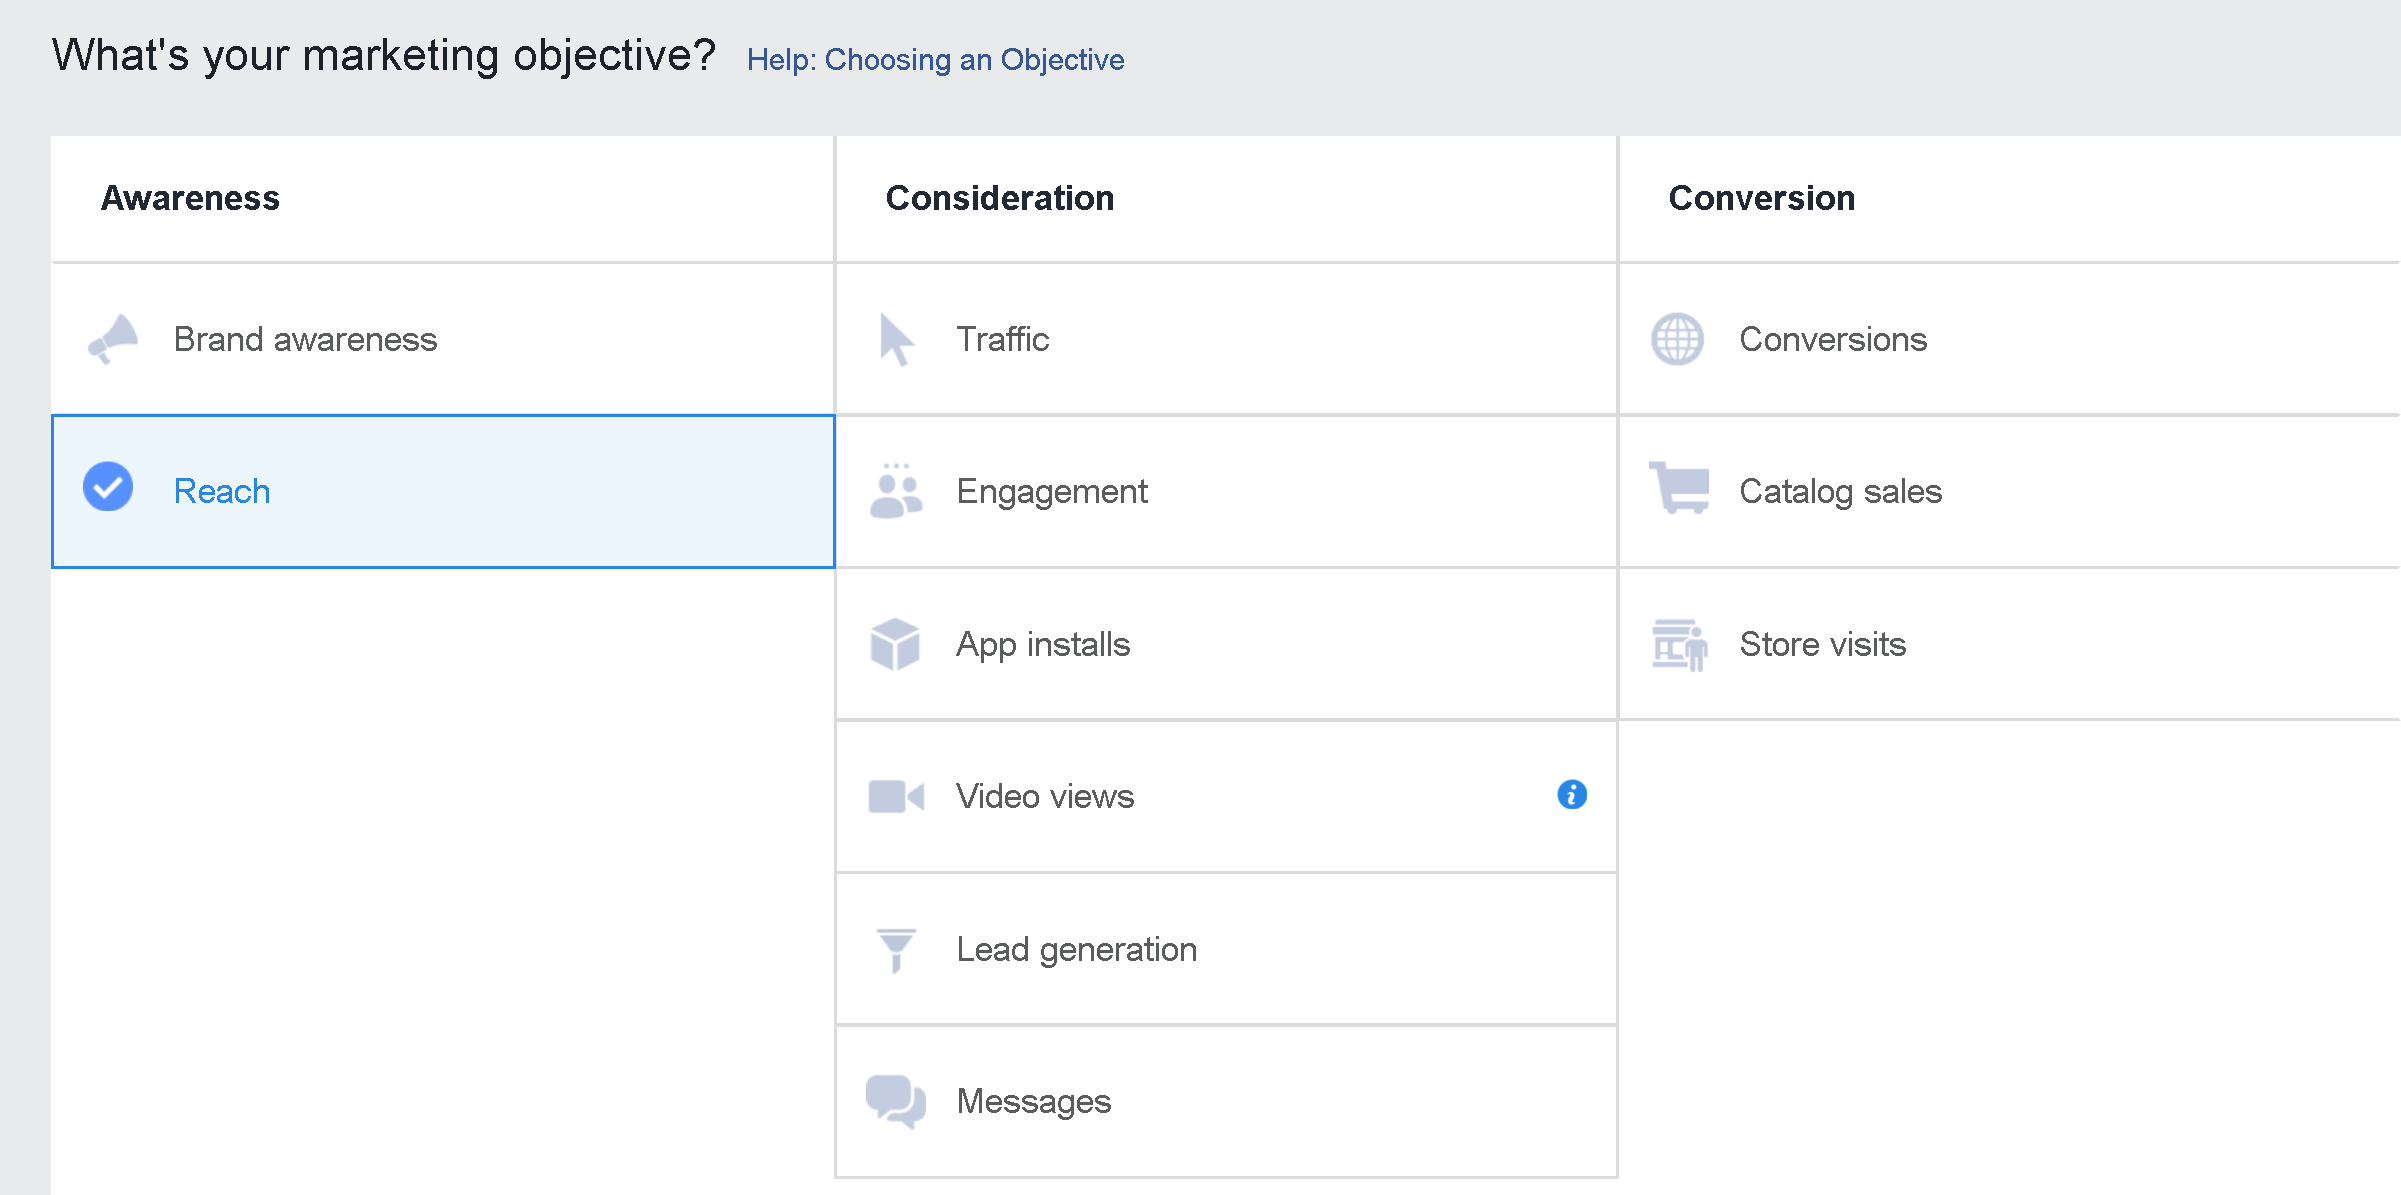Open Help: Choosing an Objective link

pyautogui.click(x=935, y=60)
